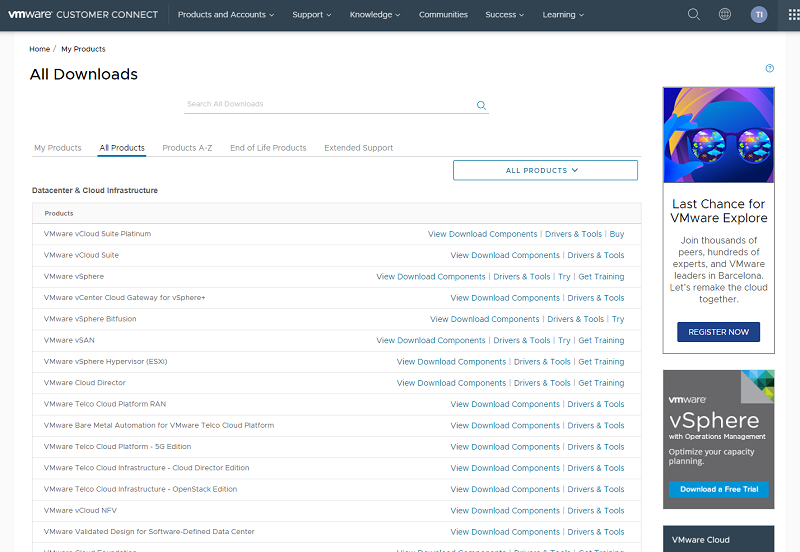Image resolution: width=800 pixels, height=552 pixels.
Task: Switch to the My Products tab
Action: click(x=58, y=148)
